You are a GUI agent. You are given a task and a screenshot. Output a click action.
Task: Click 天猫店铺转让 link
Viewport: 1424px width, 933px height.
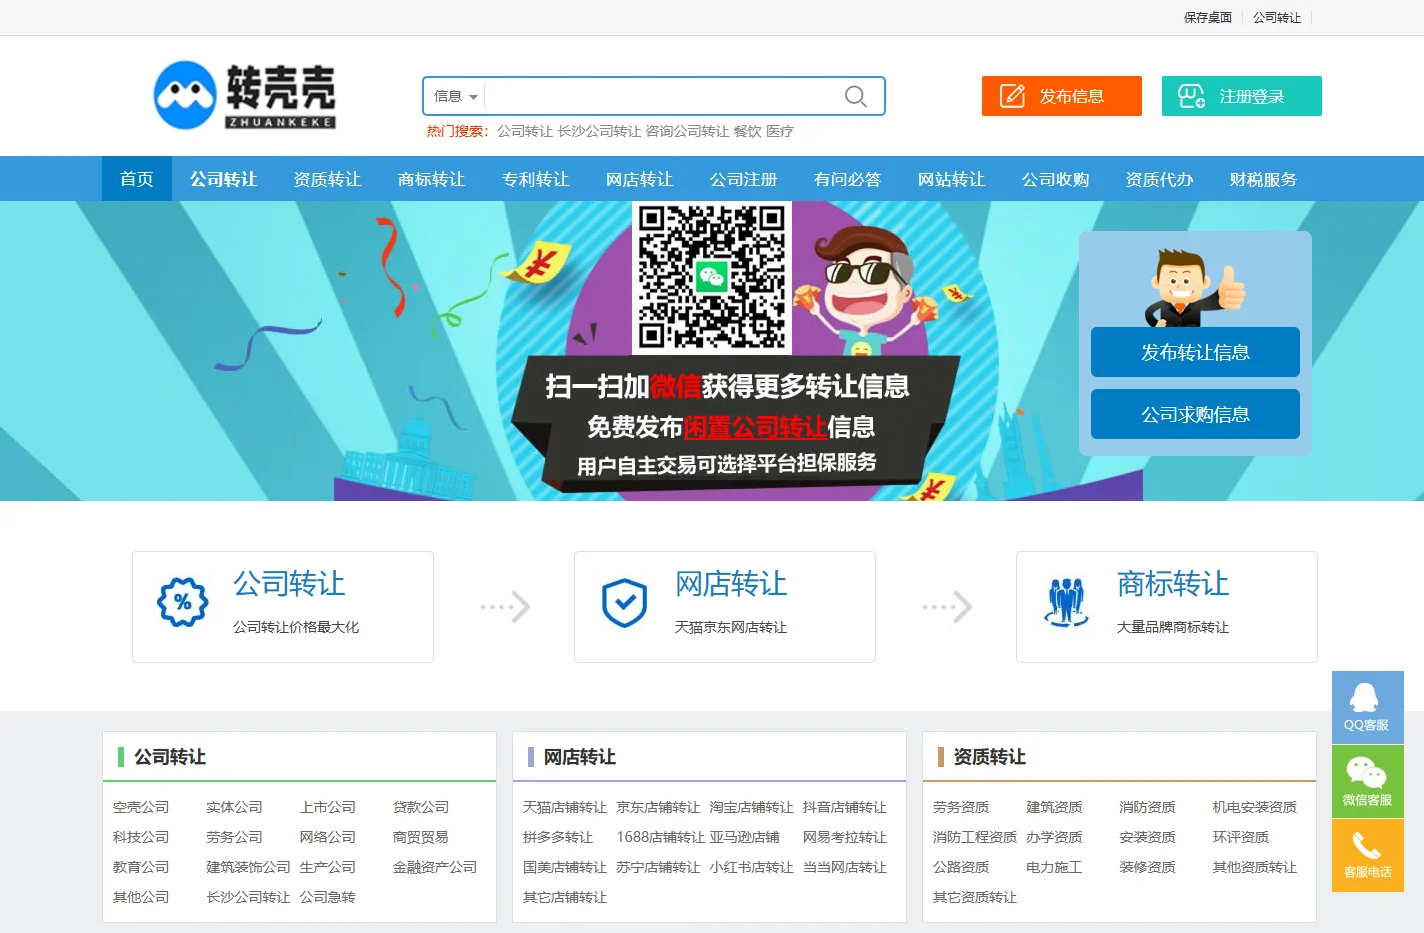[x=565, y=807]
